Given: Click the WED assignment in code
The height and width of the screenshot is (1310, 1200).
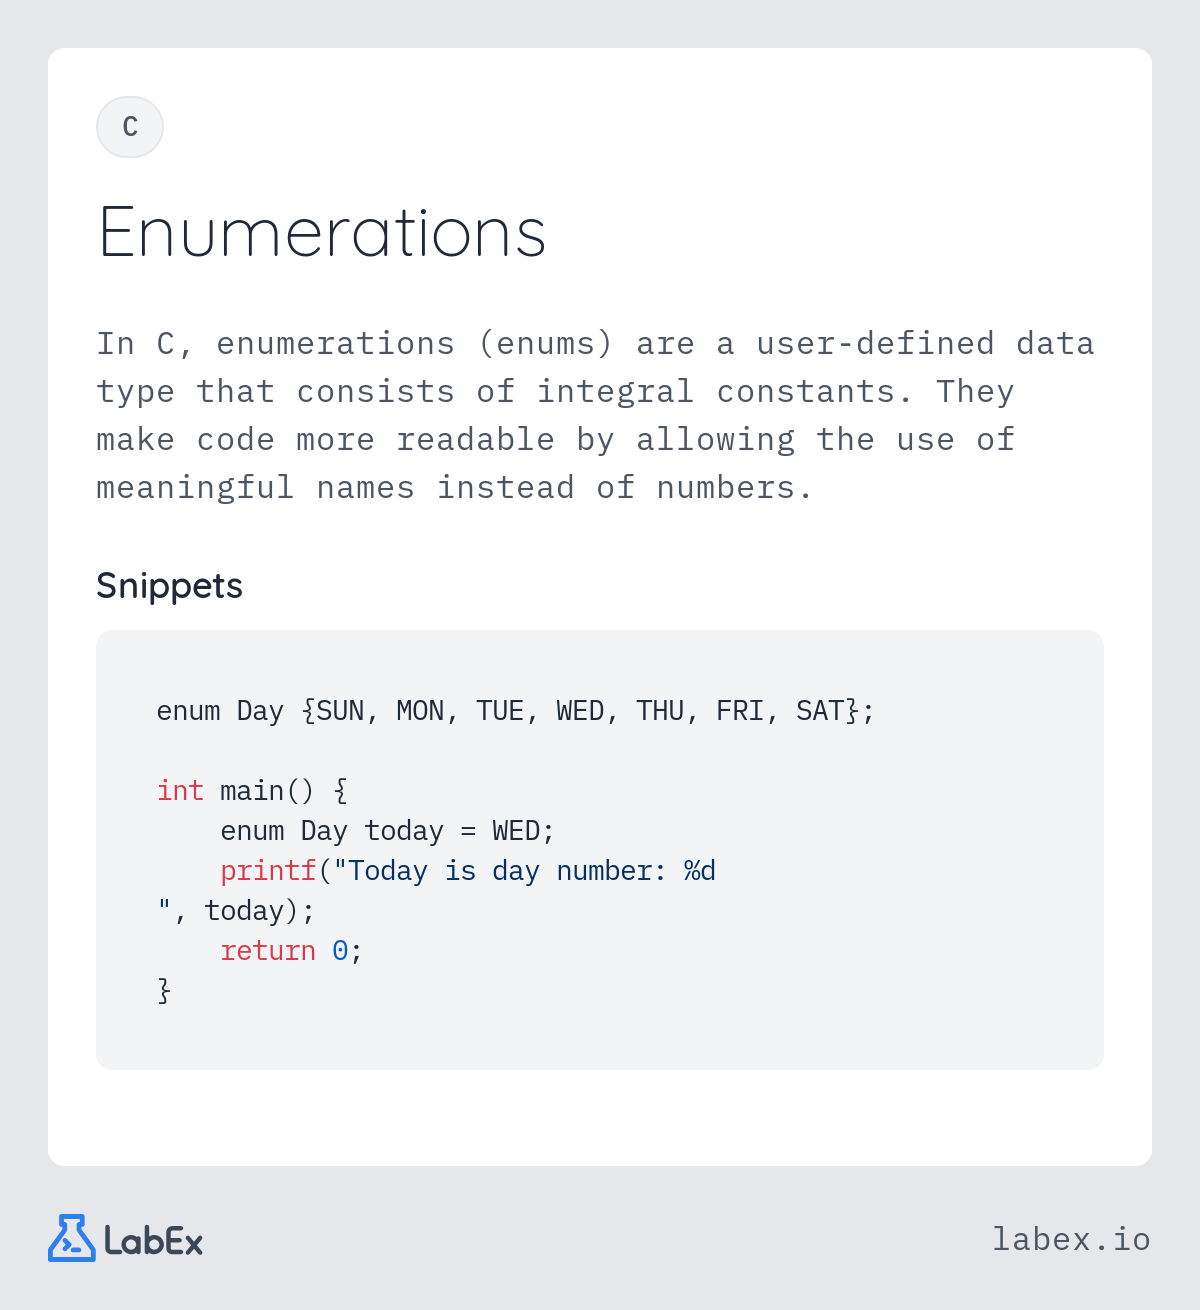Looking at the screenshot, I should click(516, 831).
